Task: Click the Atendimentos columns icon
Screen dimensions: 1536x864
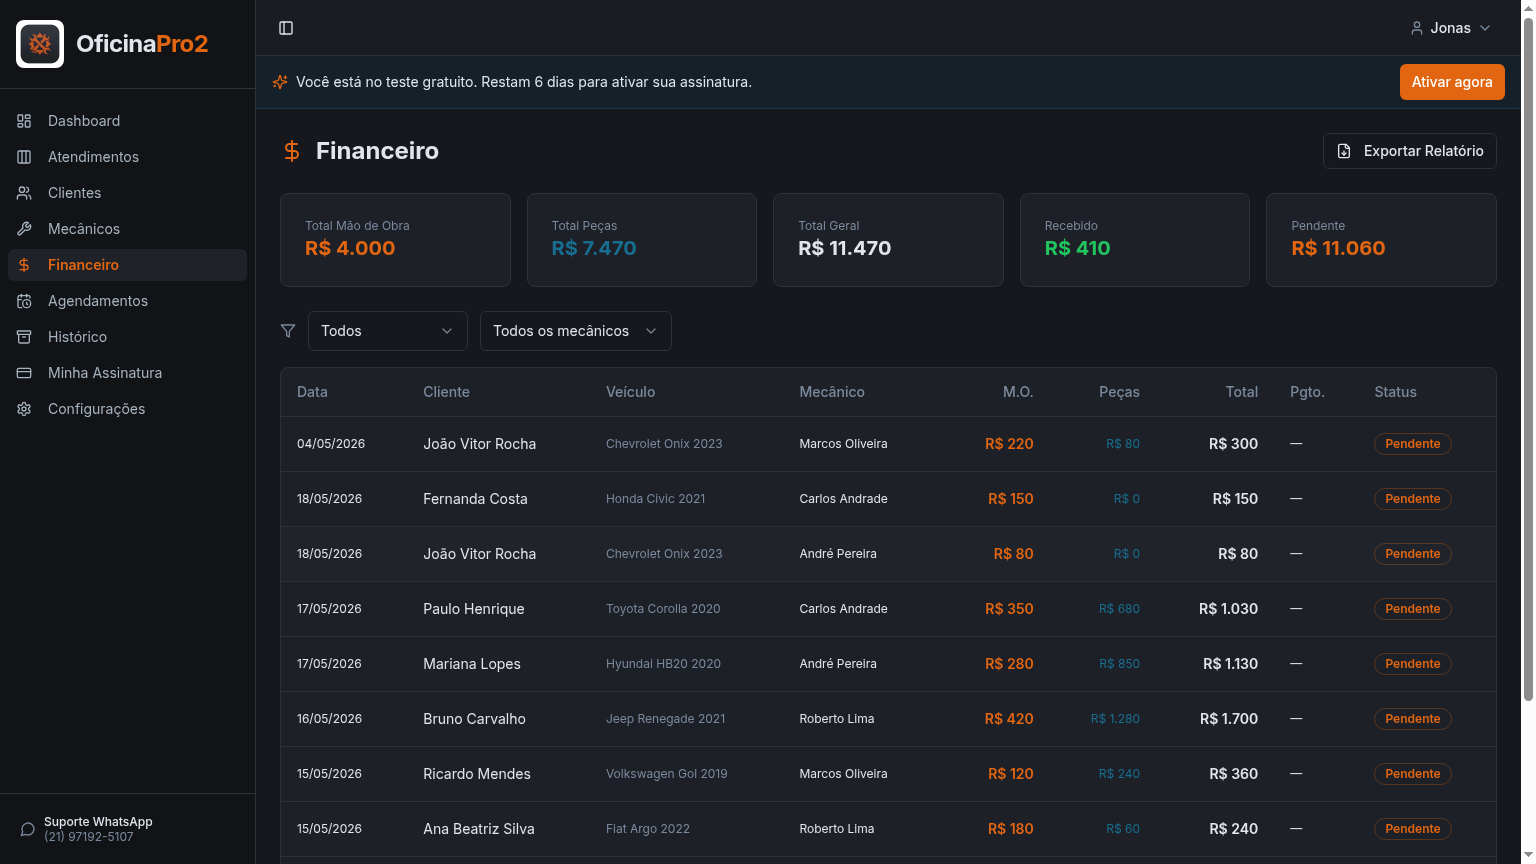Action: coord(24,157)
